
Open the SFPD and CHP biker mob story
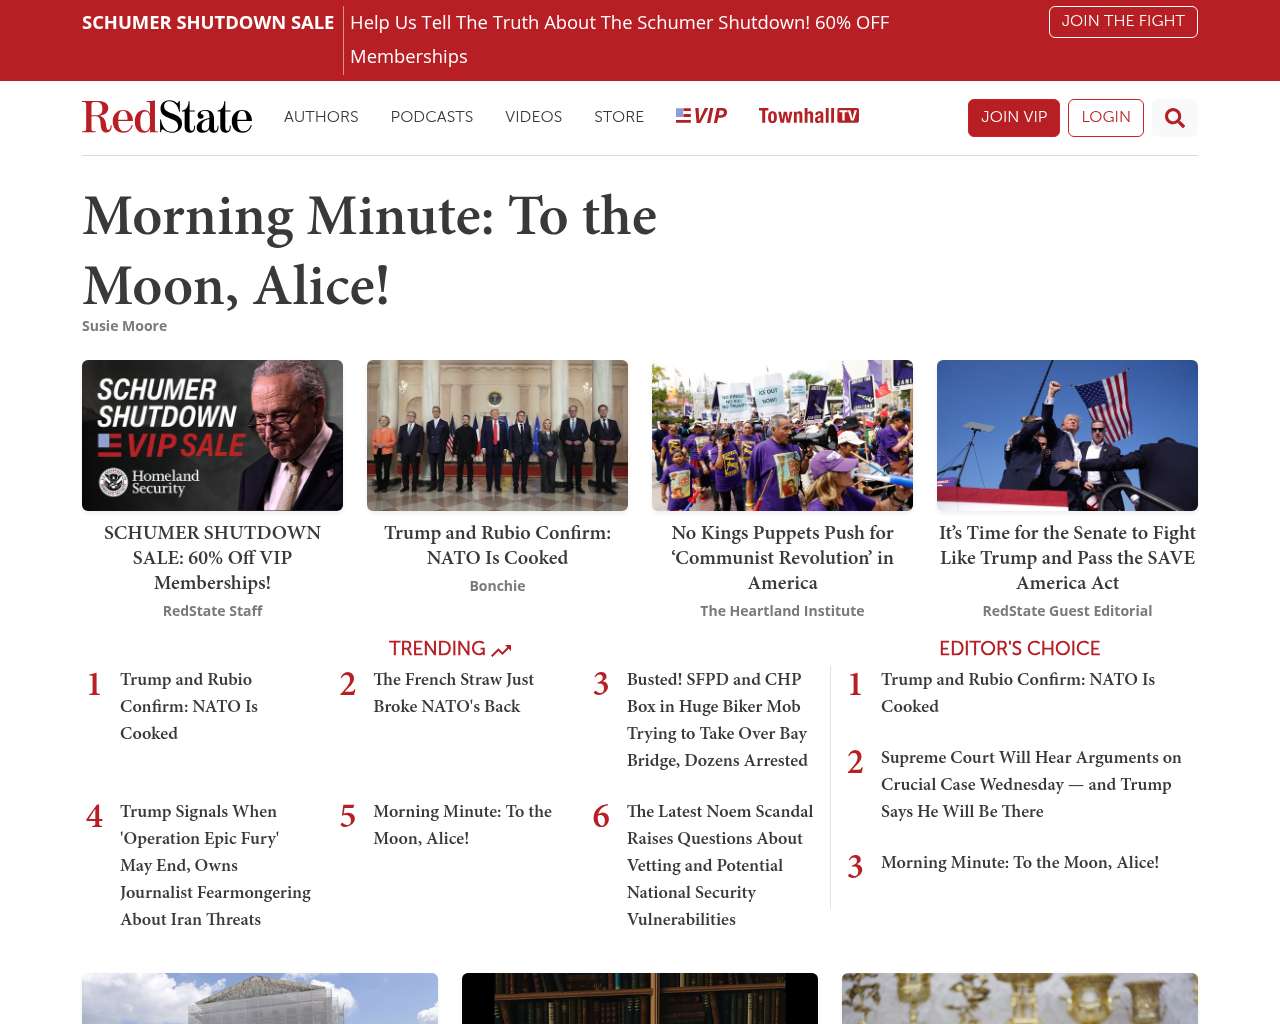click(716, 720)
